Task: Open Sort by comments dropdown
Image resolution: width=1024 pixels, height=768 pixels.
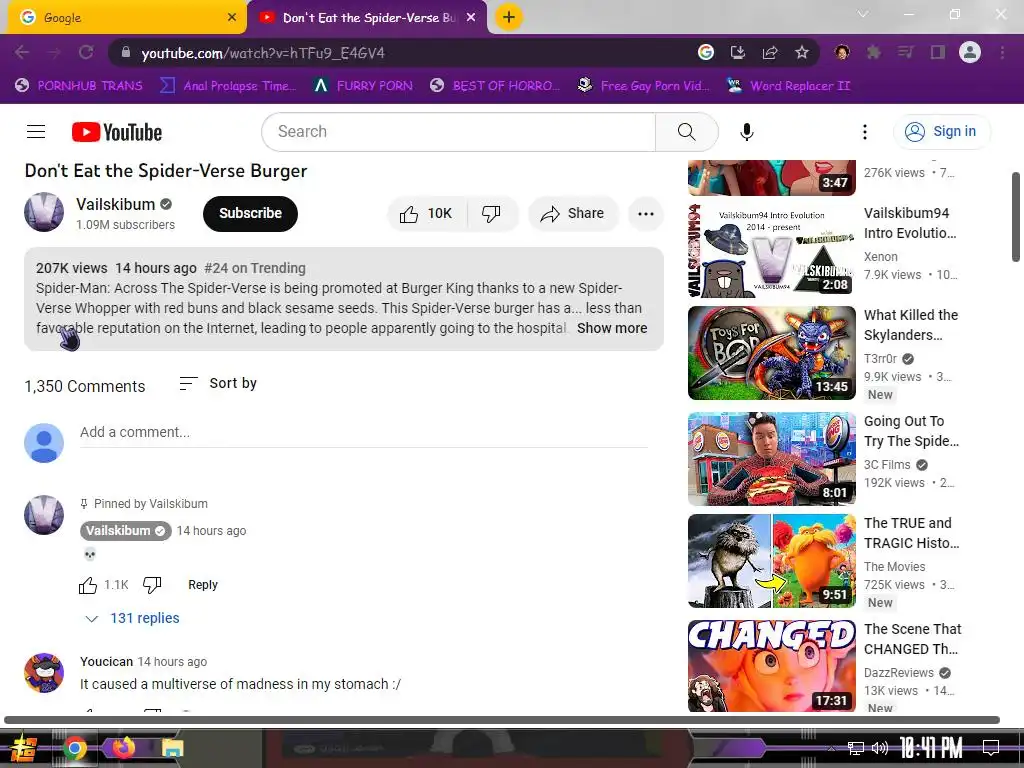Action: pyautogui.click(x=218, y=383)
